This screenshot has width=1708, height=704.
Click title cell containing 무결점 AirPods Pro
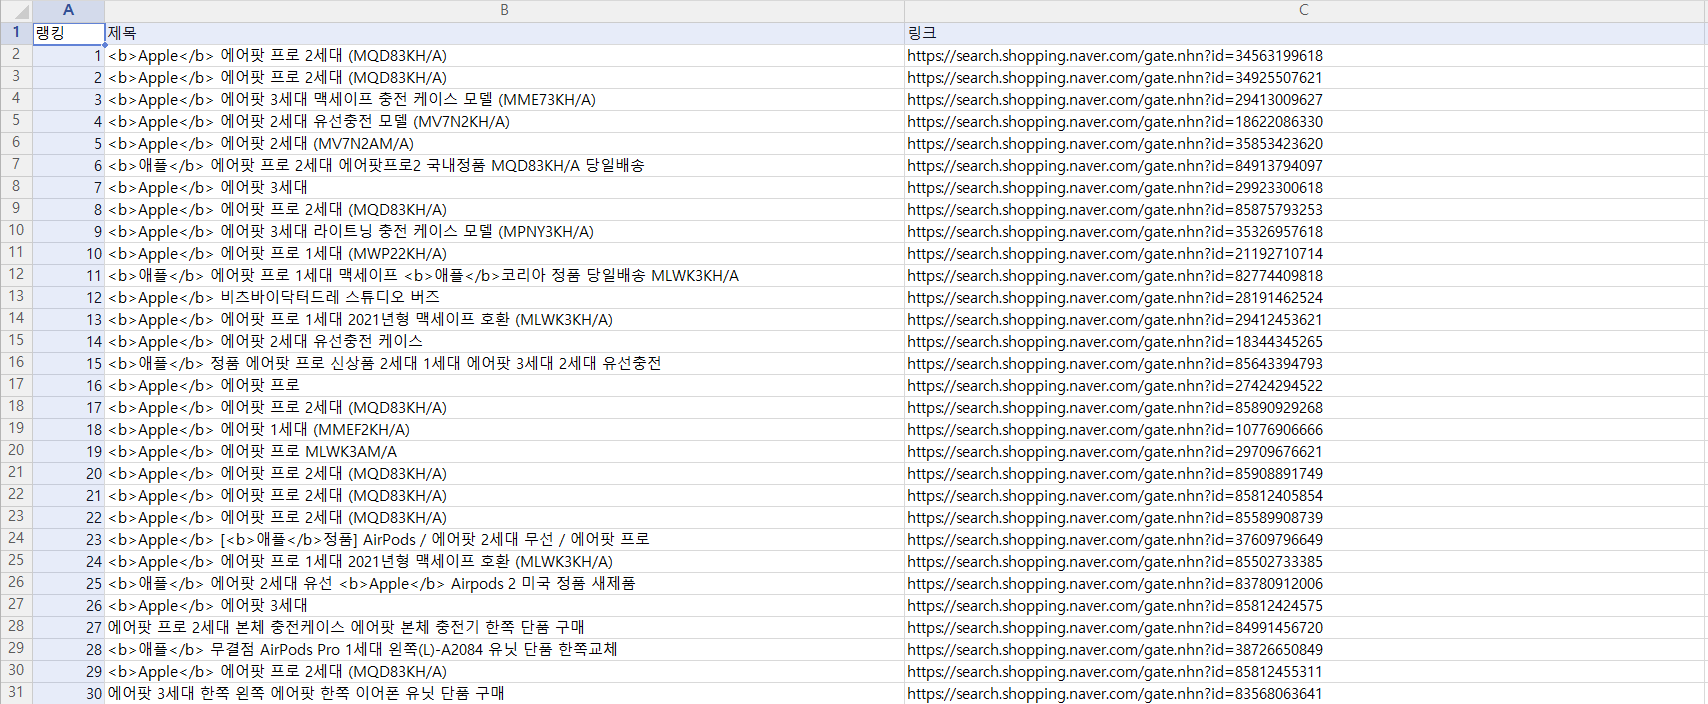point(504,649)
